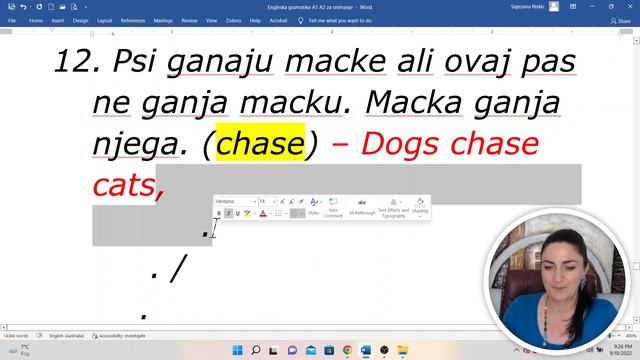The width and height of the screenshot is (640, 360).
Task: Open the Styles gallery icon in the mini toolbar
Action: click(313, 207)
